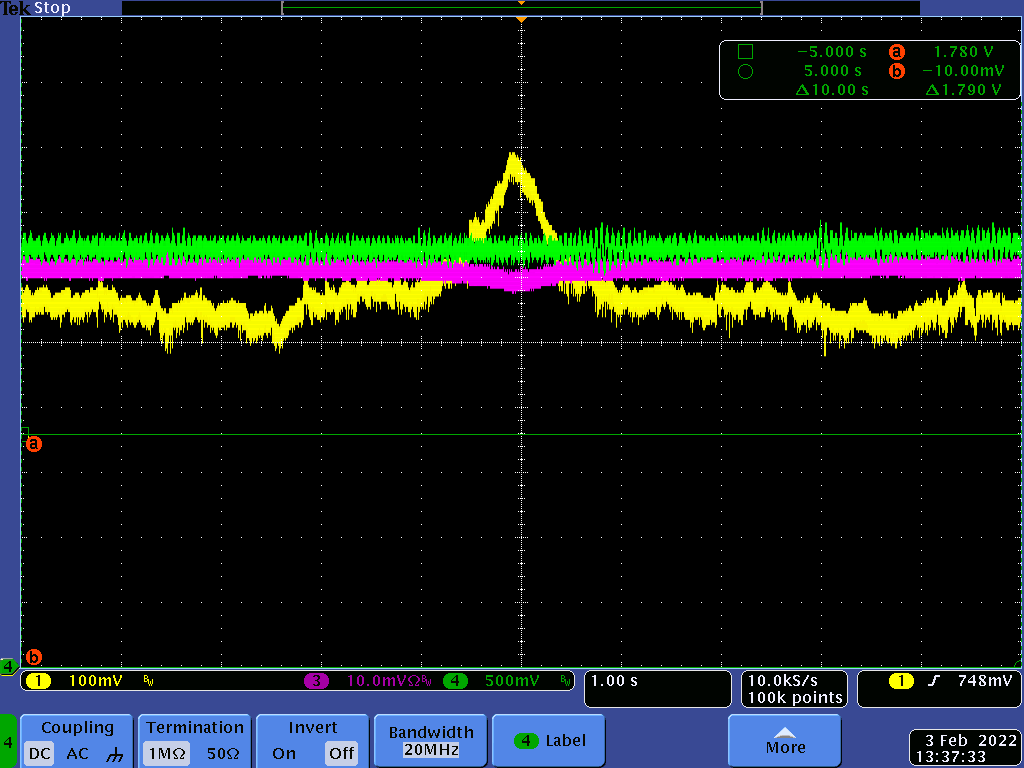Image resolution: width=1024 pixels, height=768 pixels.
Task: Click the orange trigger position marker at top
Action: click(x=520, y=18)
